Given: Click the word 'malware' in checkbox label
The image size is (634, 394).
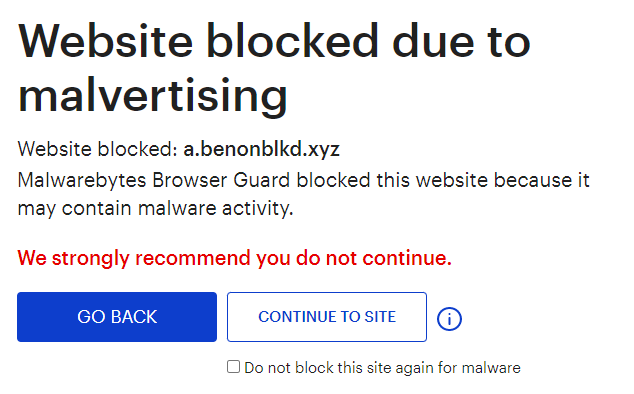Looking at the screenshot, I should (x=491, y=368).
